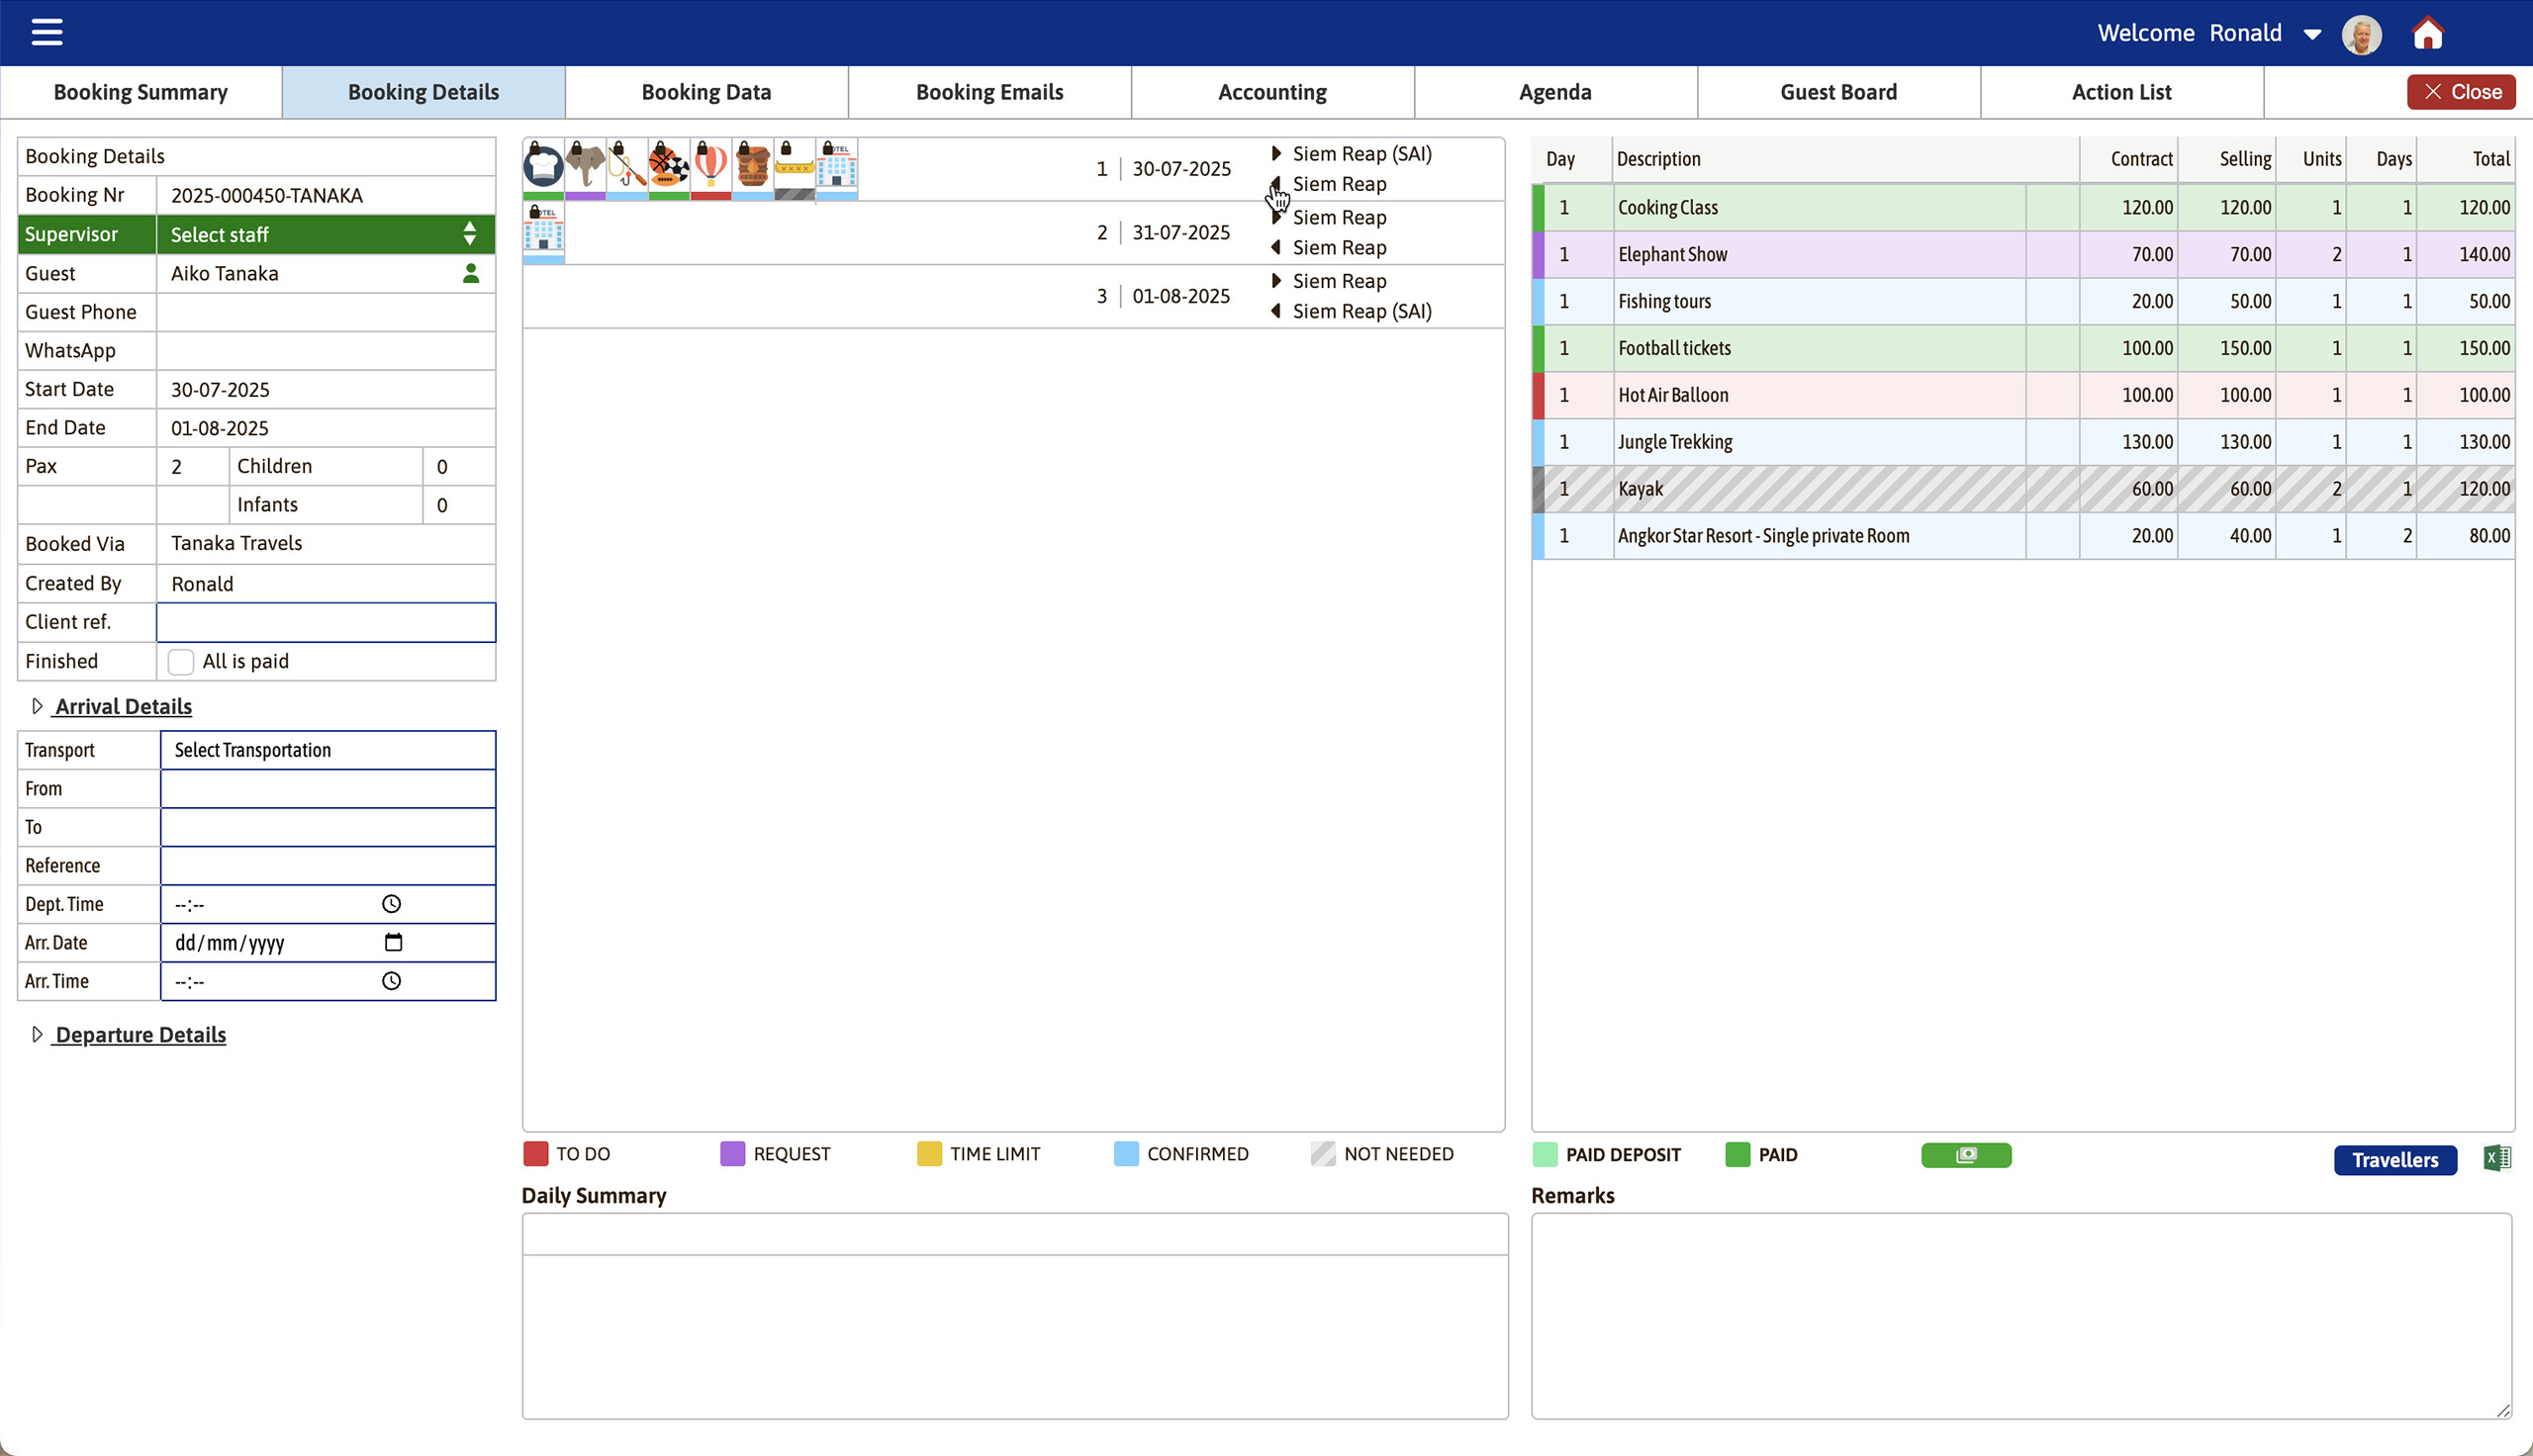Switch to the Accounting tab

click(1272, 92)
